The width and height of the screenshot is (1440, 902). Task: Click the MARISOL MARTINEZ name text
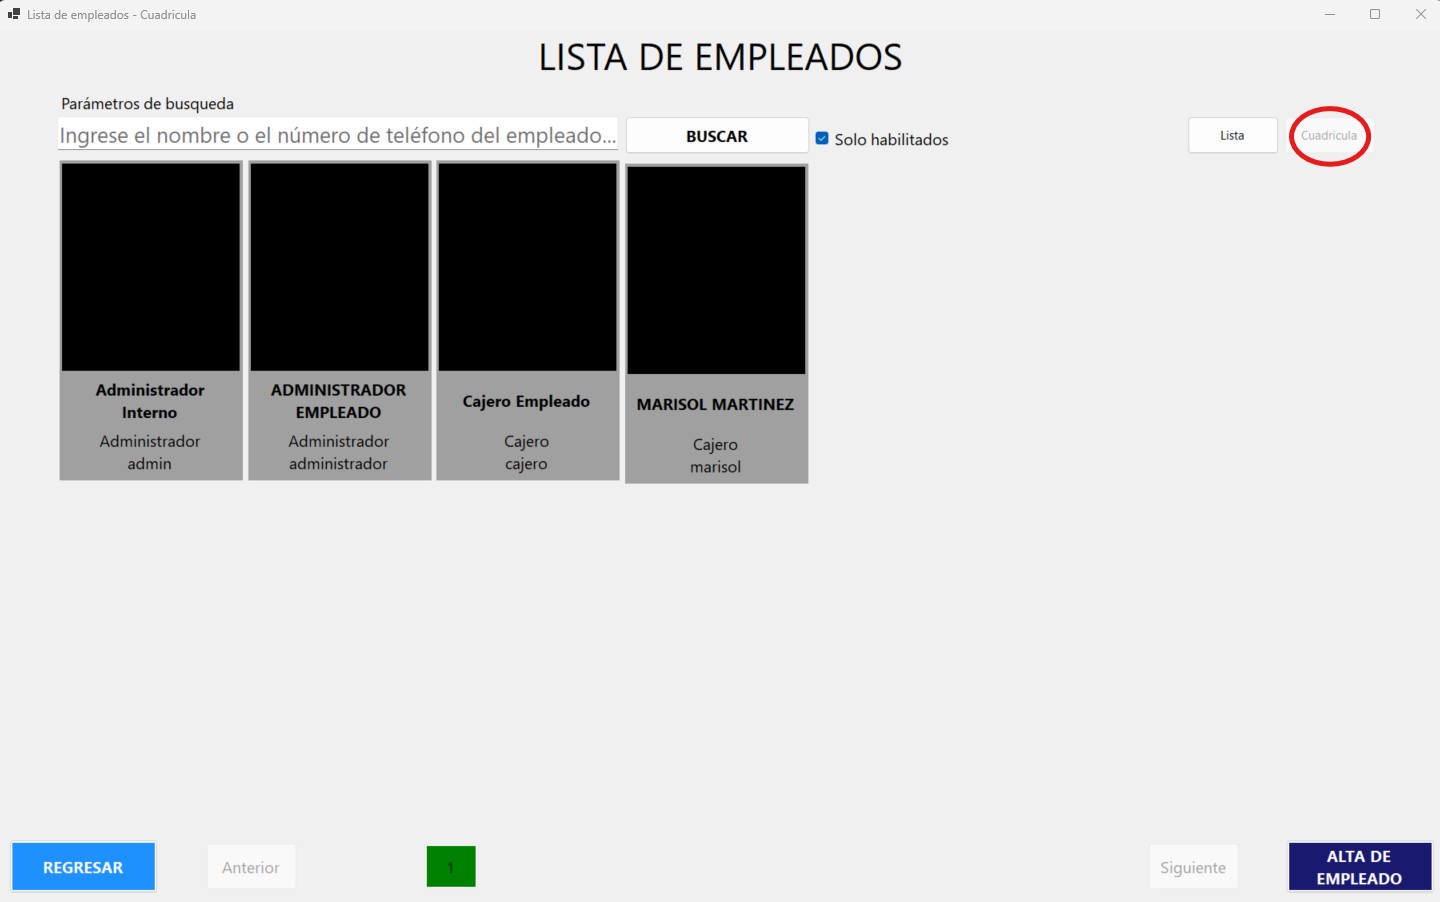pos(715,404)
